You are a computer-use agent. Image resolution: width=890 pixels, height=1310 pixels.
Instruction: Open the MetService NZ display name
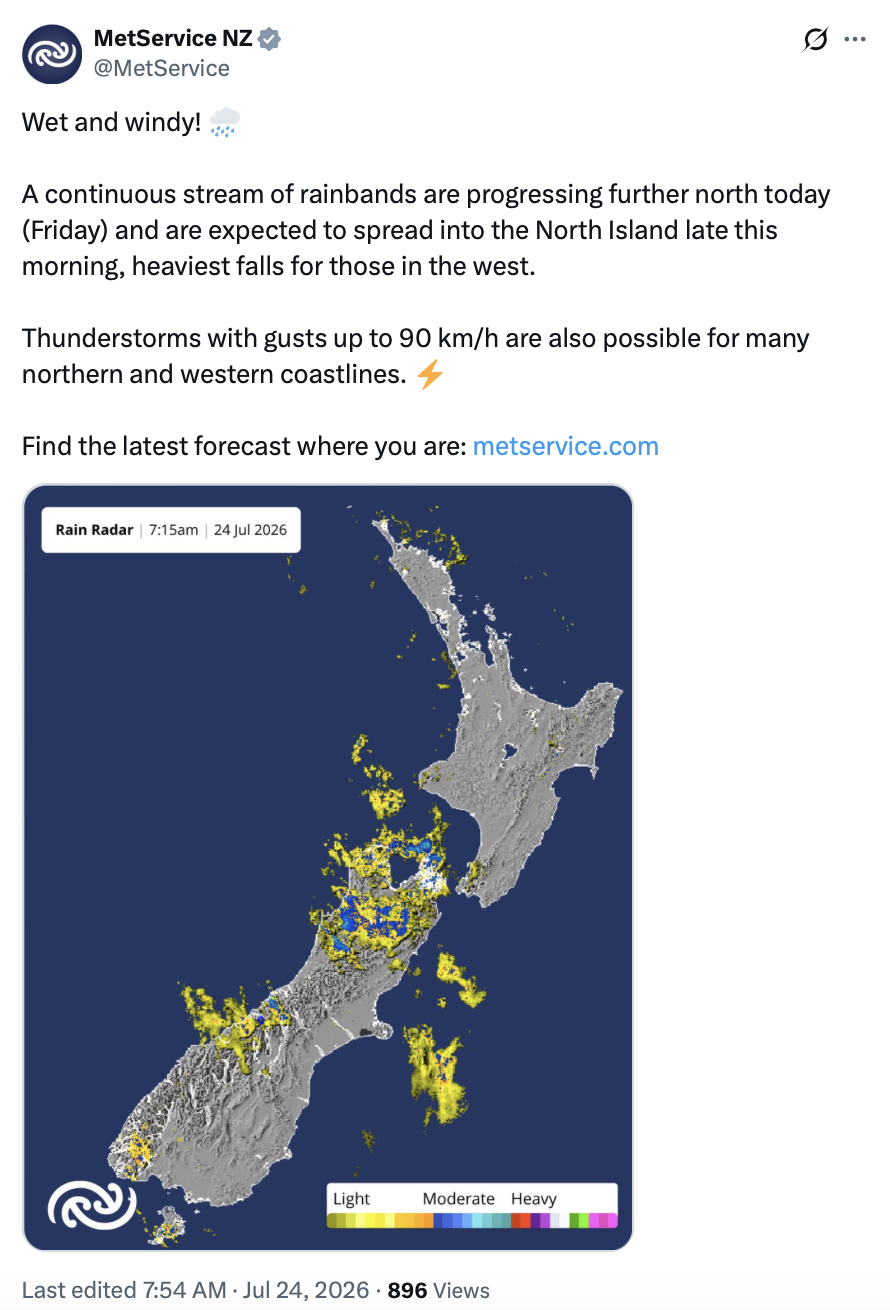[x=173, y=39]
